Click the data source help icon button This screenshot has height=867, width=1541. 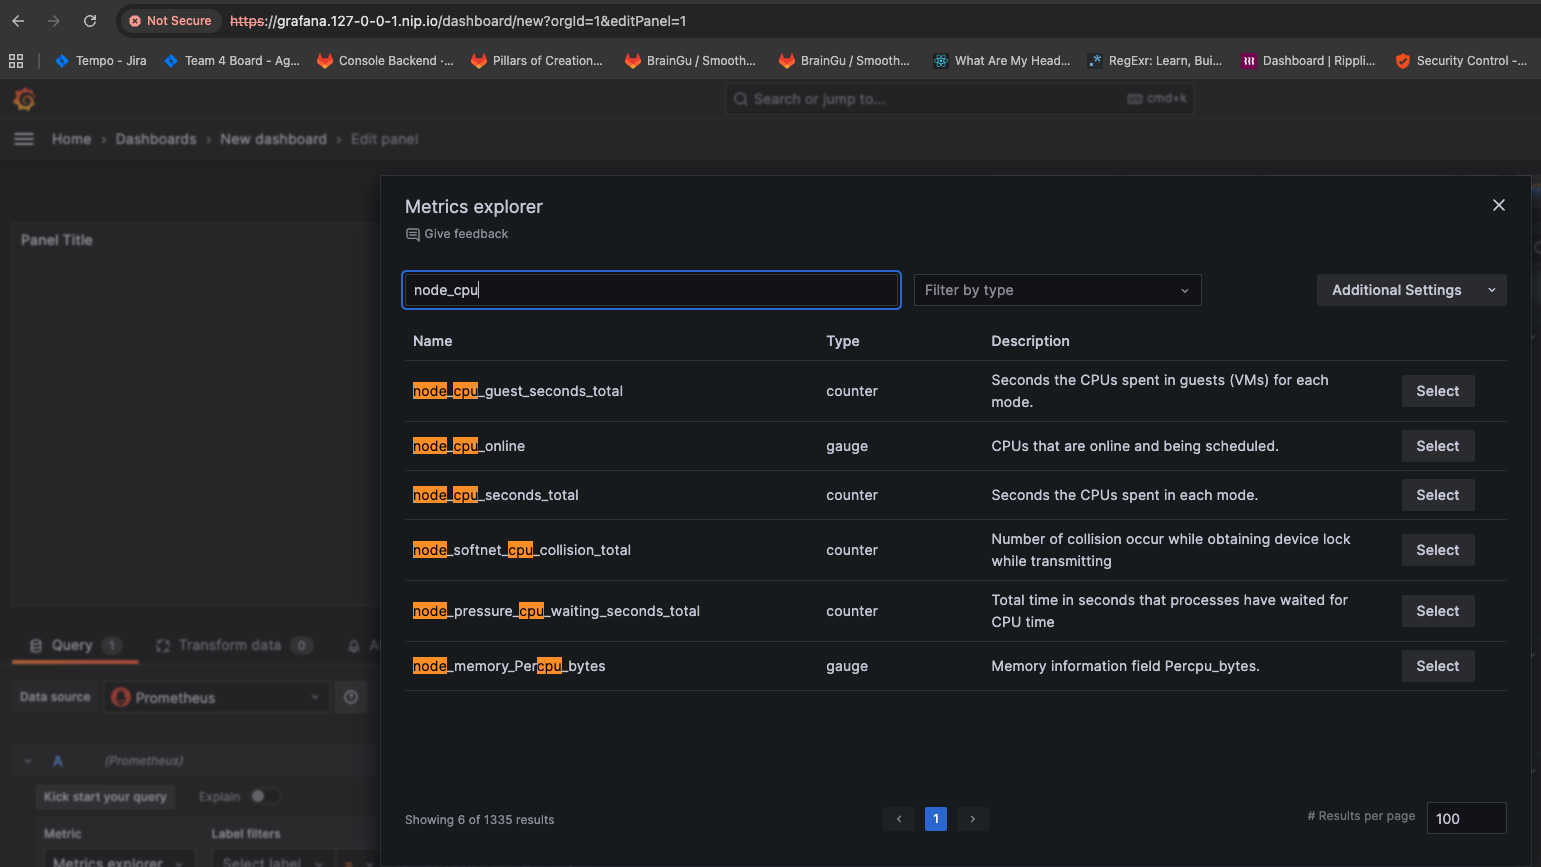351,697
